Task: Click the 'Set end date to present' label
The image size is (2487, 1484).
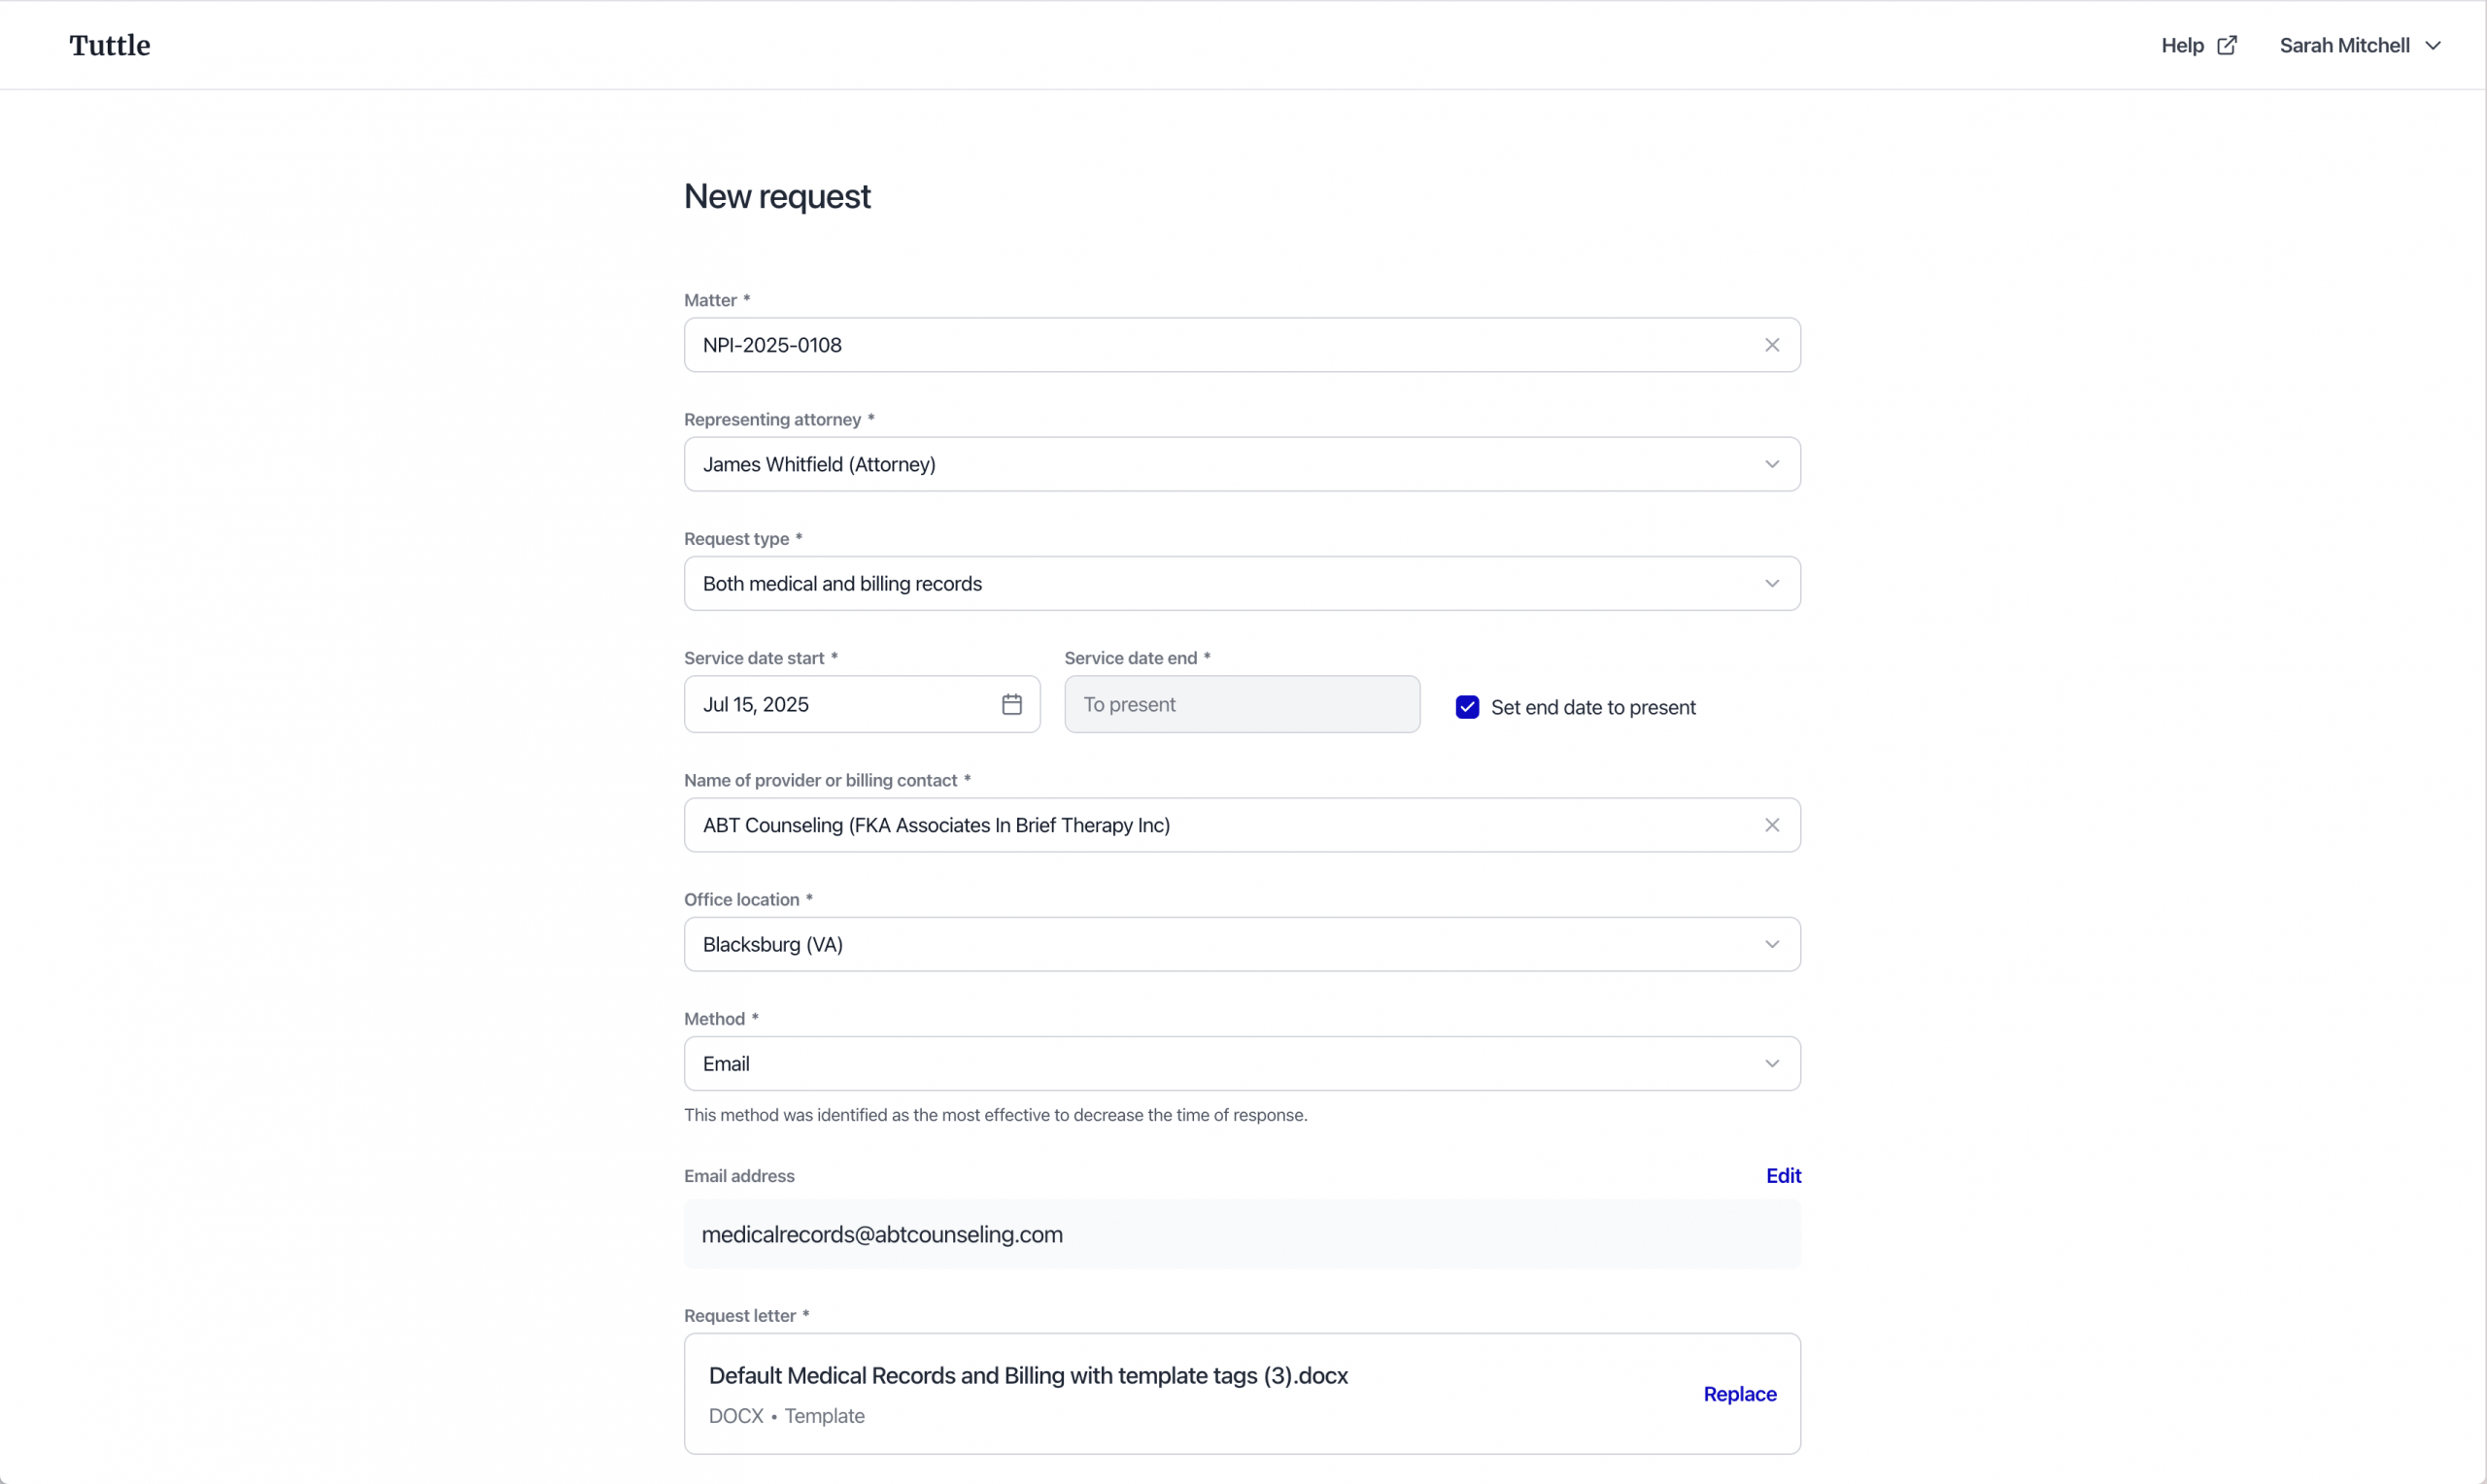Action: coord(1592,707)
